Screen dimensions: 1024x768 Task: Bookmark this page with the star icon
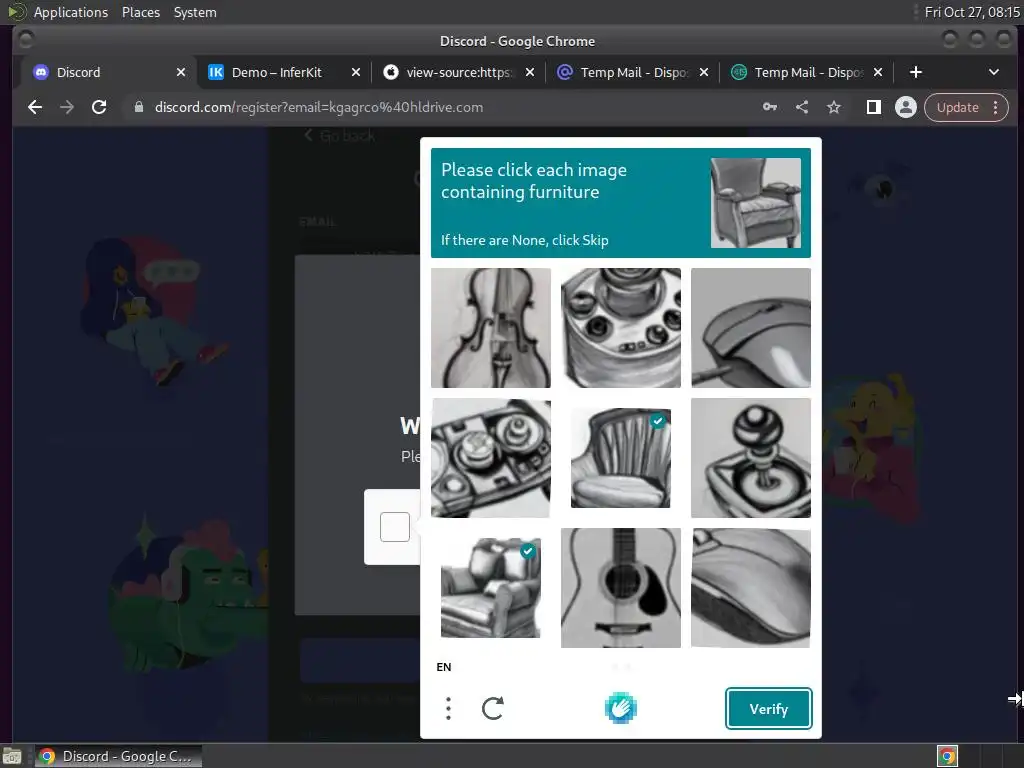pos(834,107)
